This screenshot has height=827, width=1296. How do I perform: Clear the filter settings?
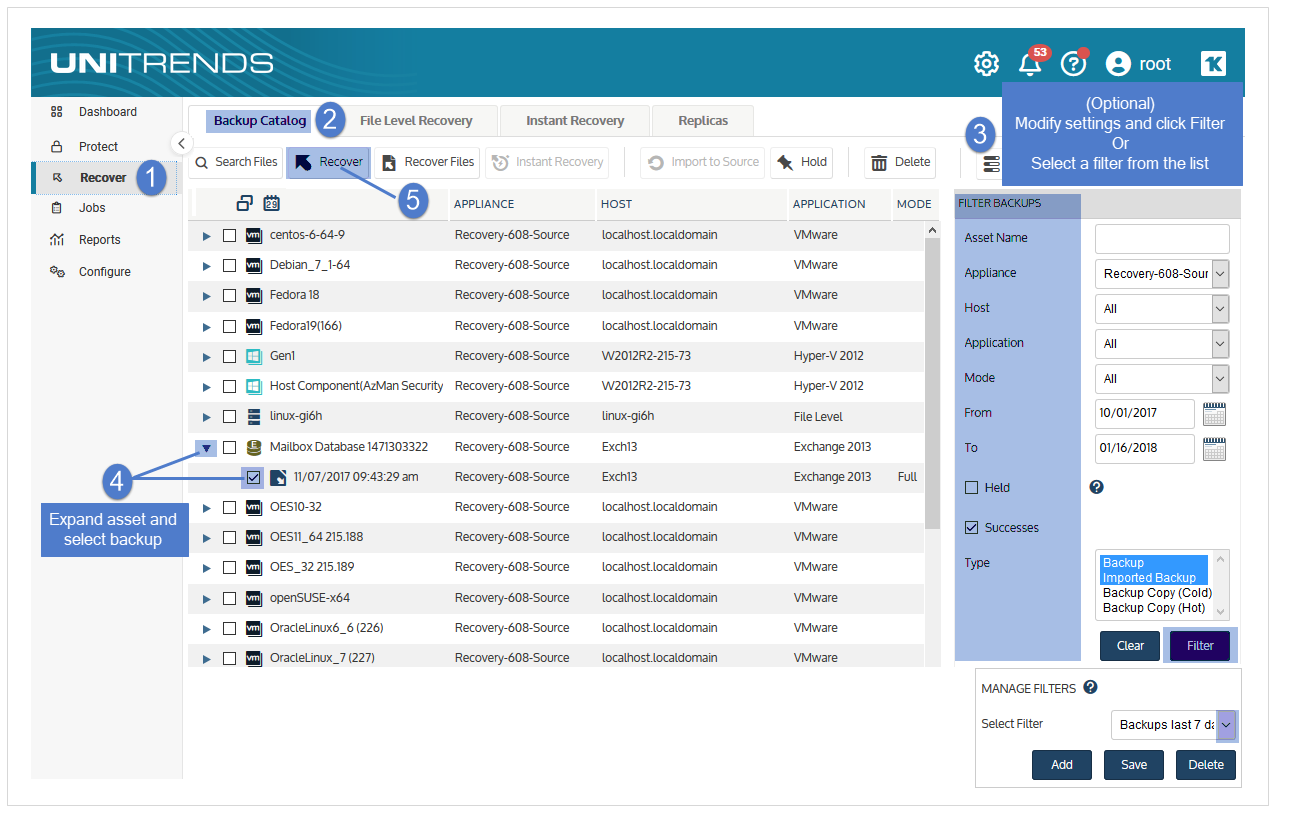click(x=1130, y=646)
